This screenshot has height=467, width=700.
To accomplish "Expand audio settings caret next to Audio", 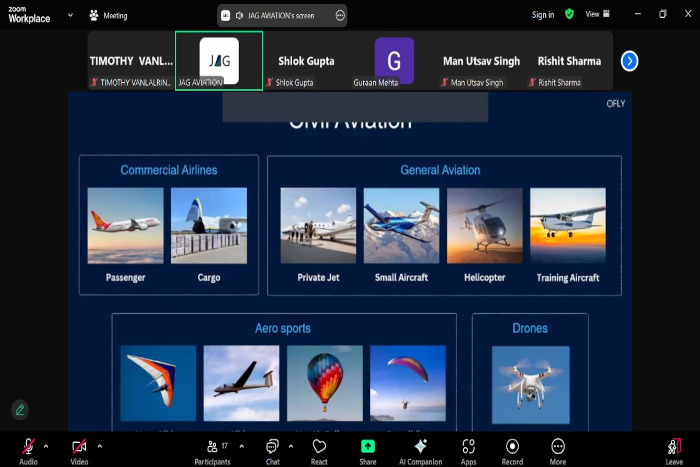I will pyautogui.click(x=46, y=445).
